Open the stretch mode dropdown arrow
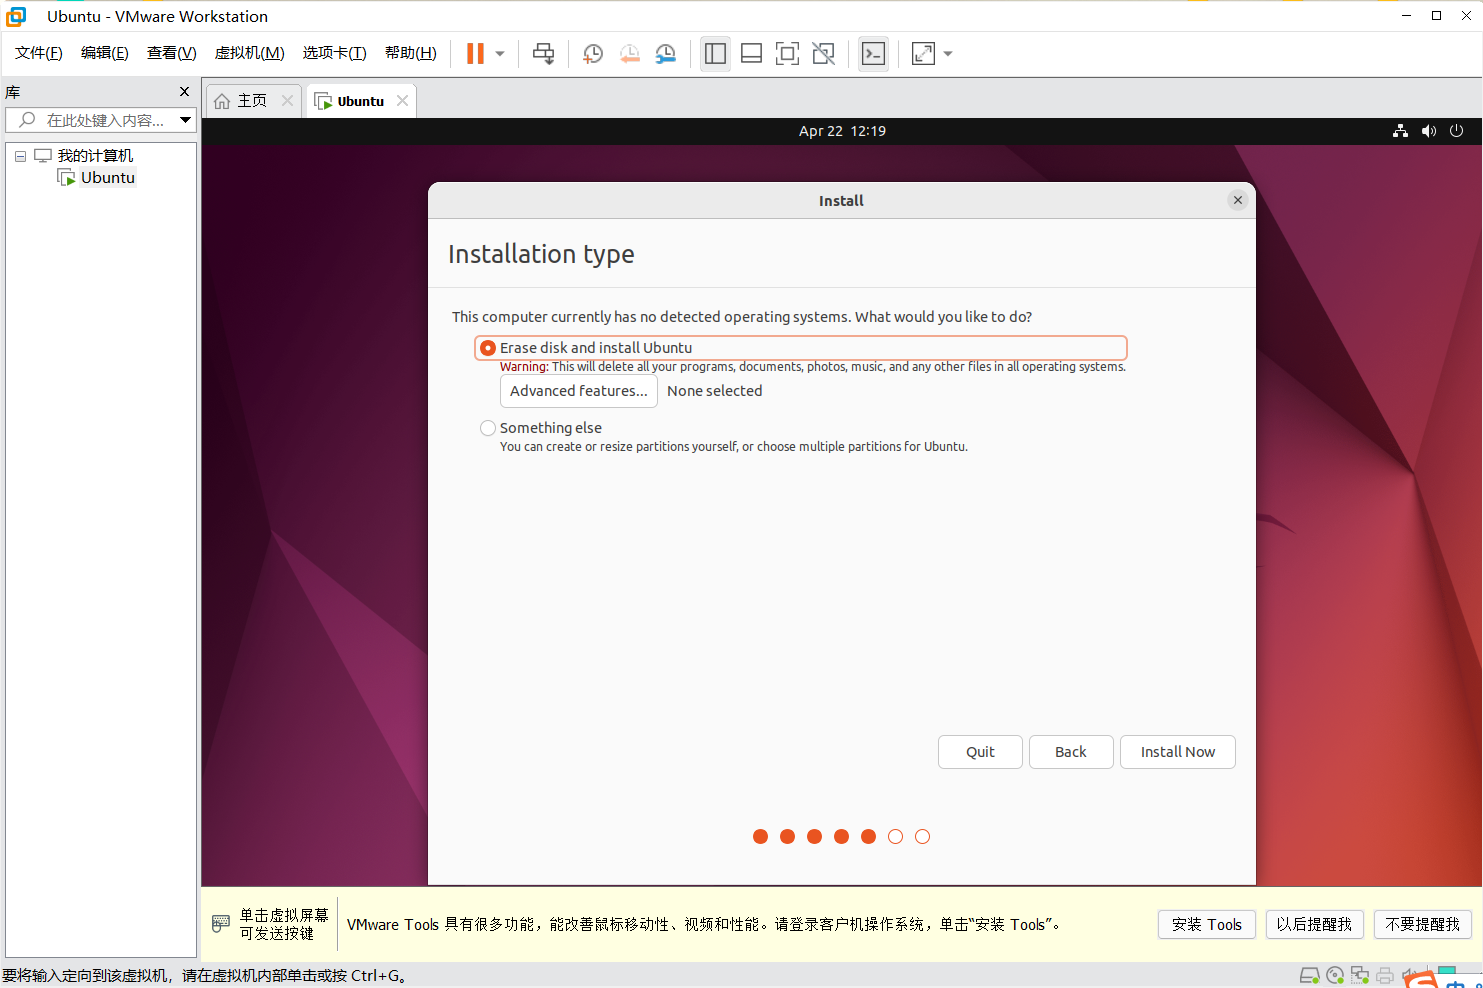This screenshot has width=1483, height=988. click(x=948, y=54)
